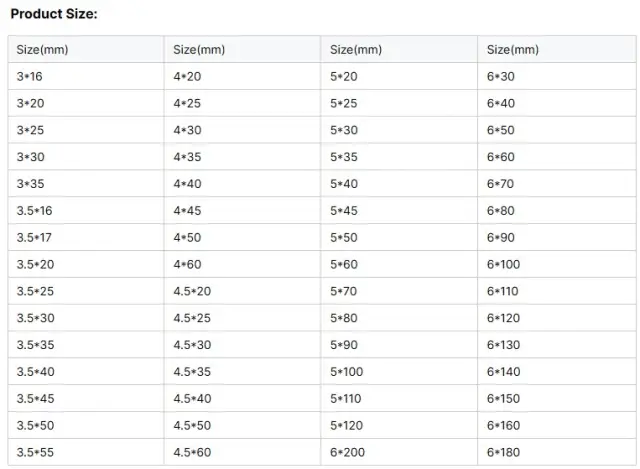Image resolution: width=640 pixels, height=469 pixels.
Task: Select the 4*20 size cell
Action: (242, 76)
